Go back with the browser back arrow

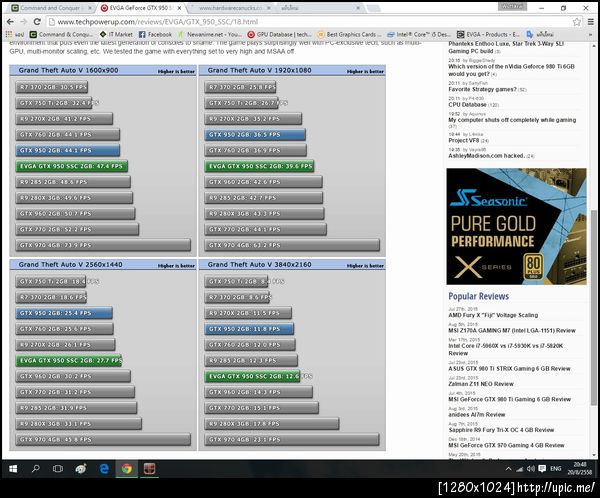click(10, 22)
